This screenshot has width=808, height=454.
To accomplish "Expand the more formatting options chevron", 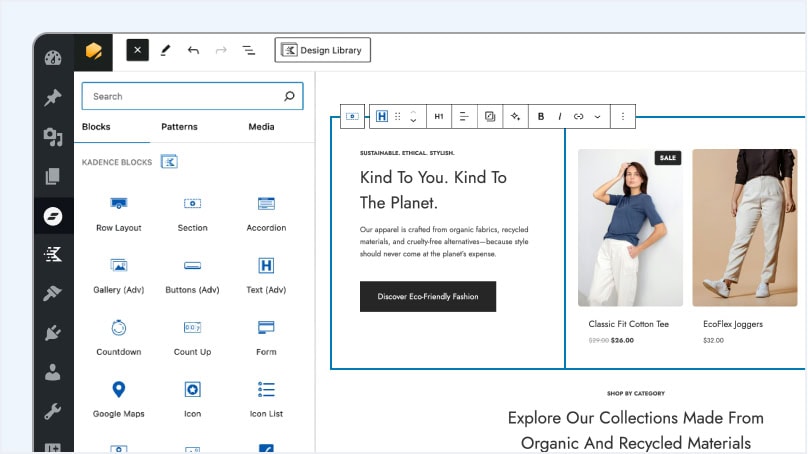I will [x=598, y=117].
